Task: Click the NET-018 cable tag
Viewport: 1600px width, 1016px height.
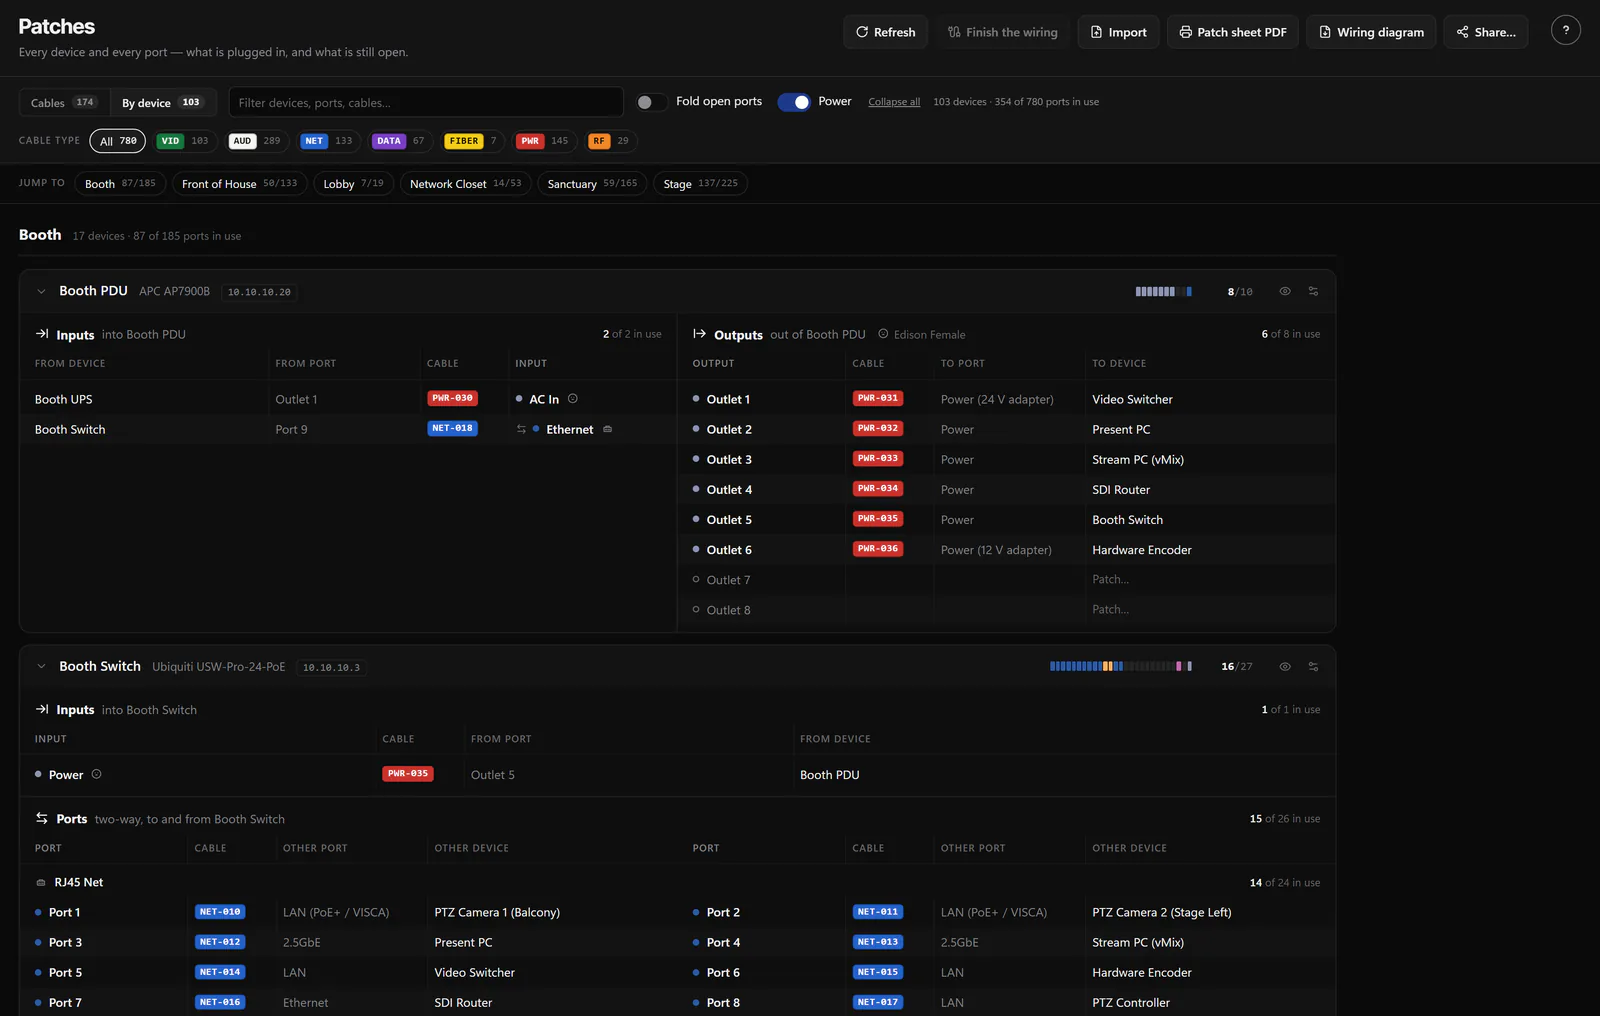Action: (x=452, y=428)
